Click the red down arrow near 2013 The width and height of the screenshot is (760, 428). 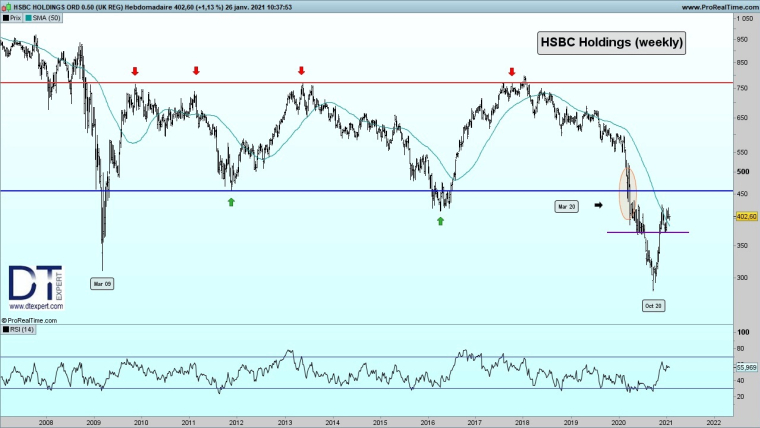point(301,71)
